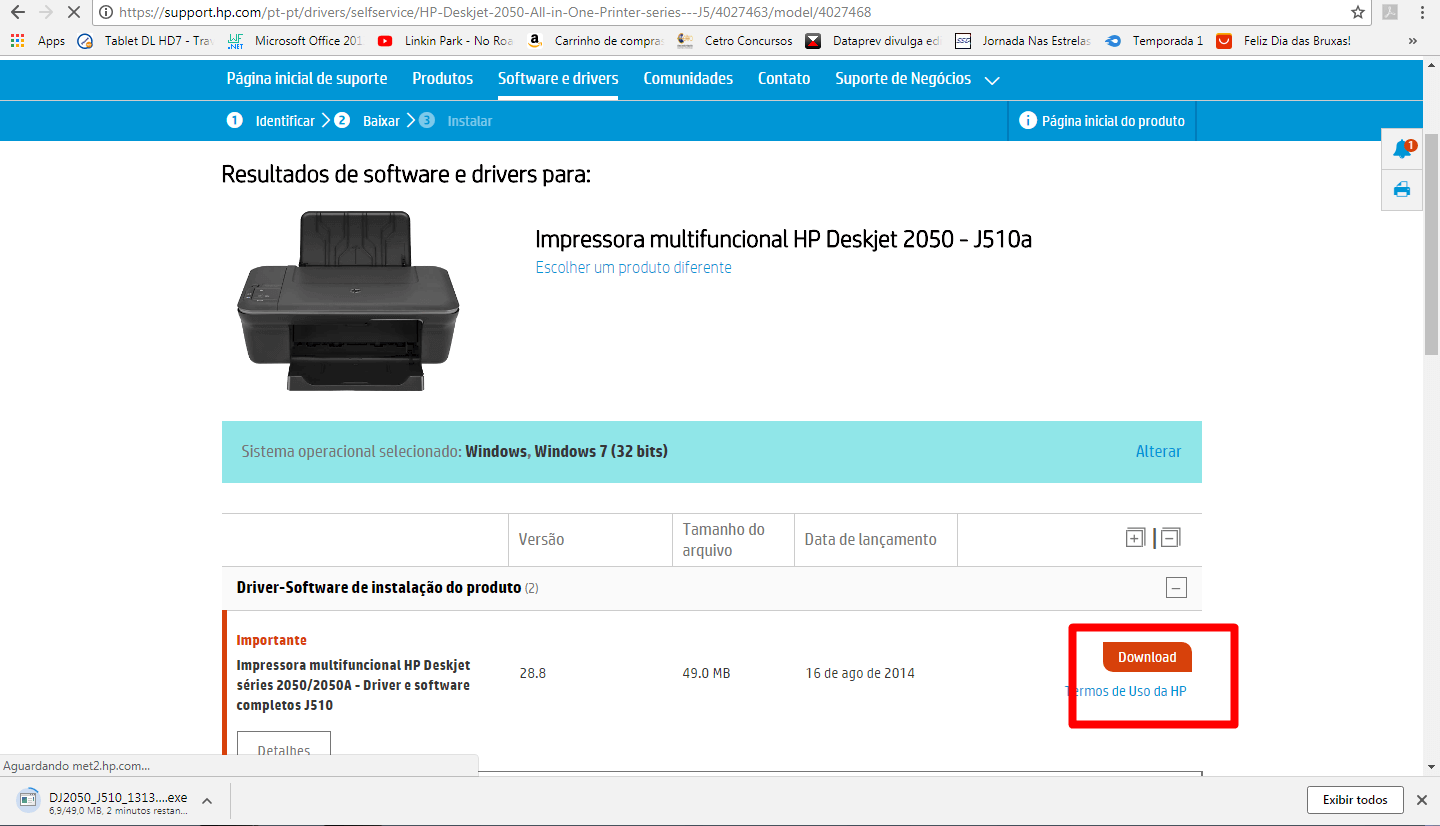Screen dimensions: 1440x826
Task: Close the downloads bar
Action: click(x=1422, y=800)
